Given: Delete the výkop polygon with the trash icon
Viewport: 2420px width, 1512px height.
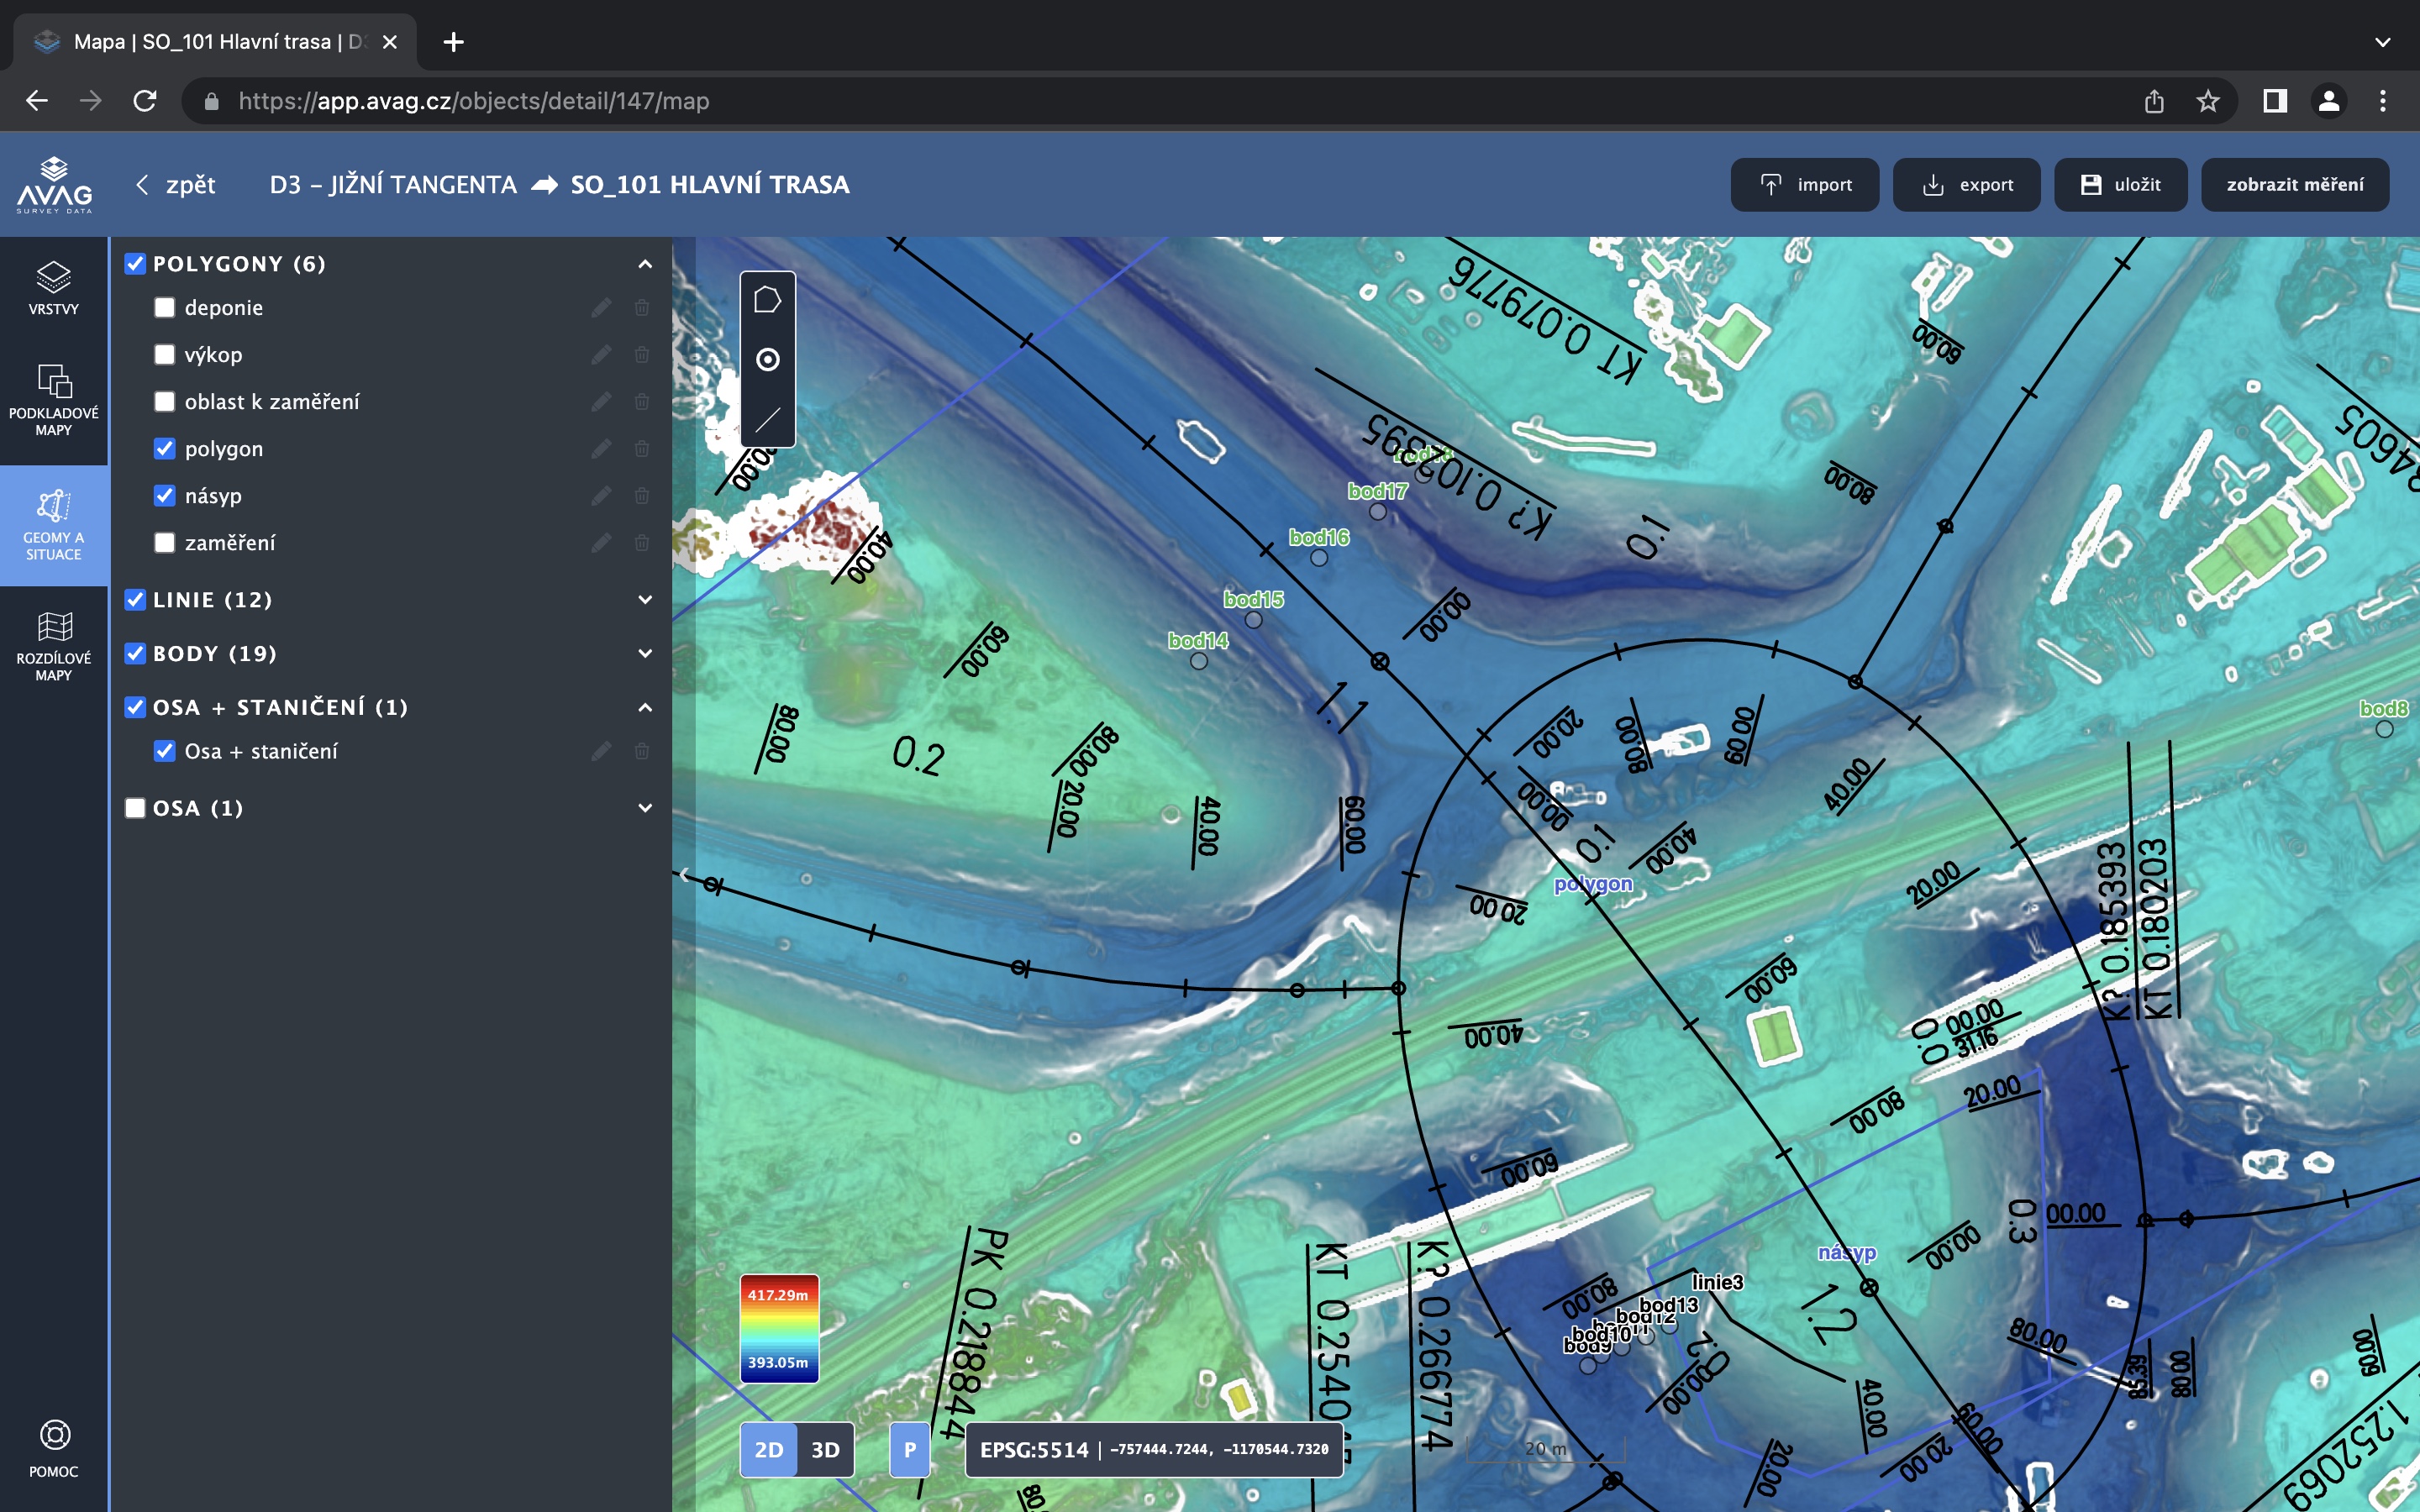Looking at the screenshot, I should coord(642,355).
